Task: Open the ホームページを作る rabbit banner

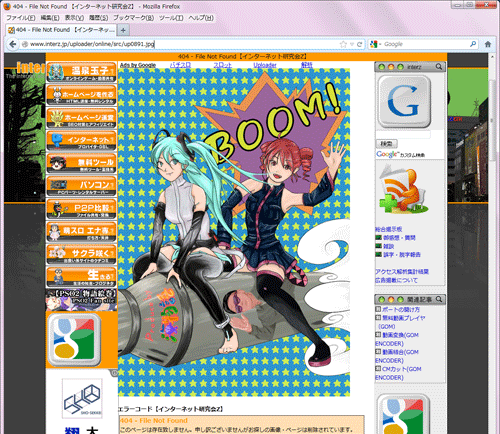Action: (81, 95)
